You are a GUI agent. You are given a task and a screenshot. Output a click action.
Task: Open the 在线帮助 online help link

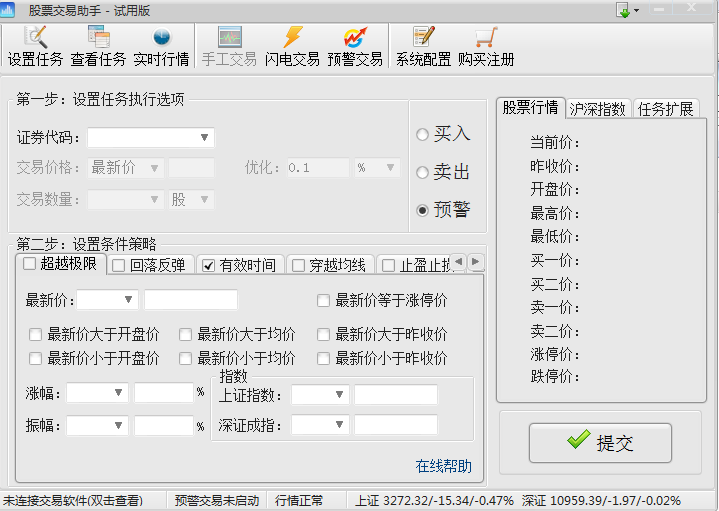click(x=443, y=466)
